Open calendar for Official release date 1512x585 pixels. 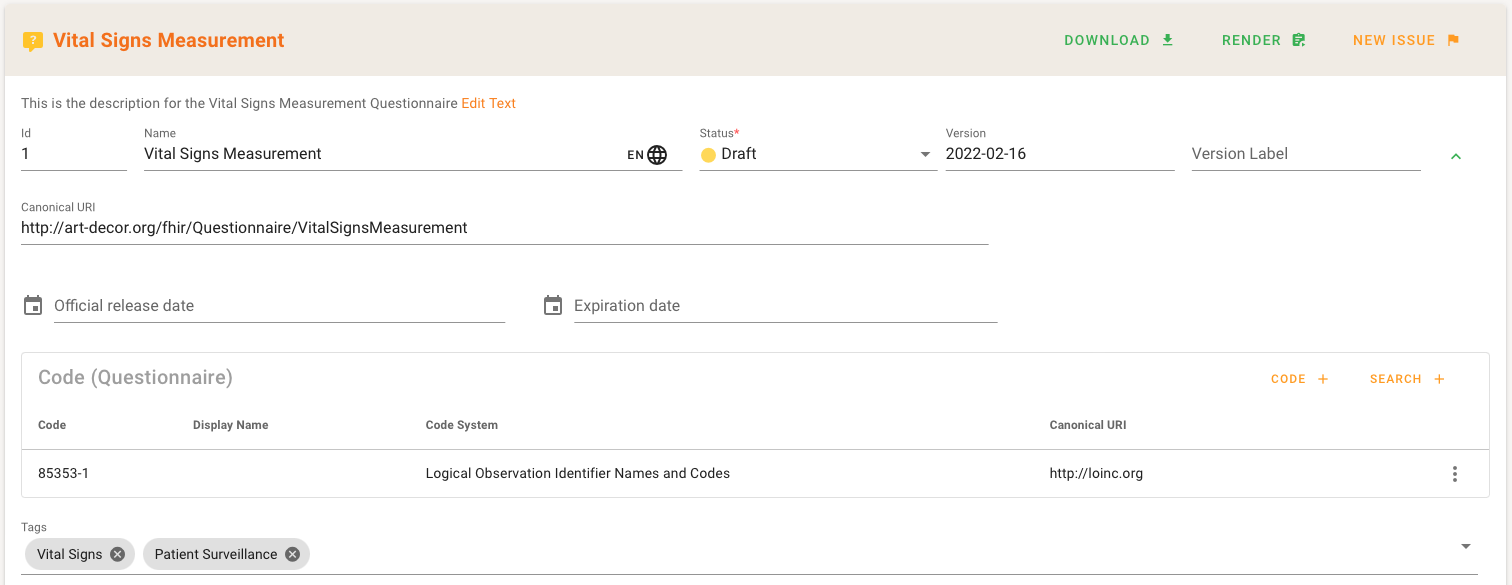pos(33,305)
